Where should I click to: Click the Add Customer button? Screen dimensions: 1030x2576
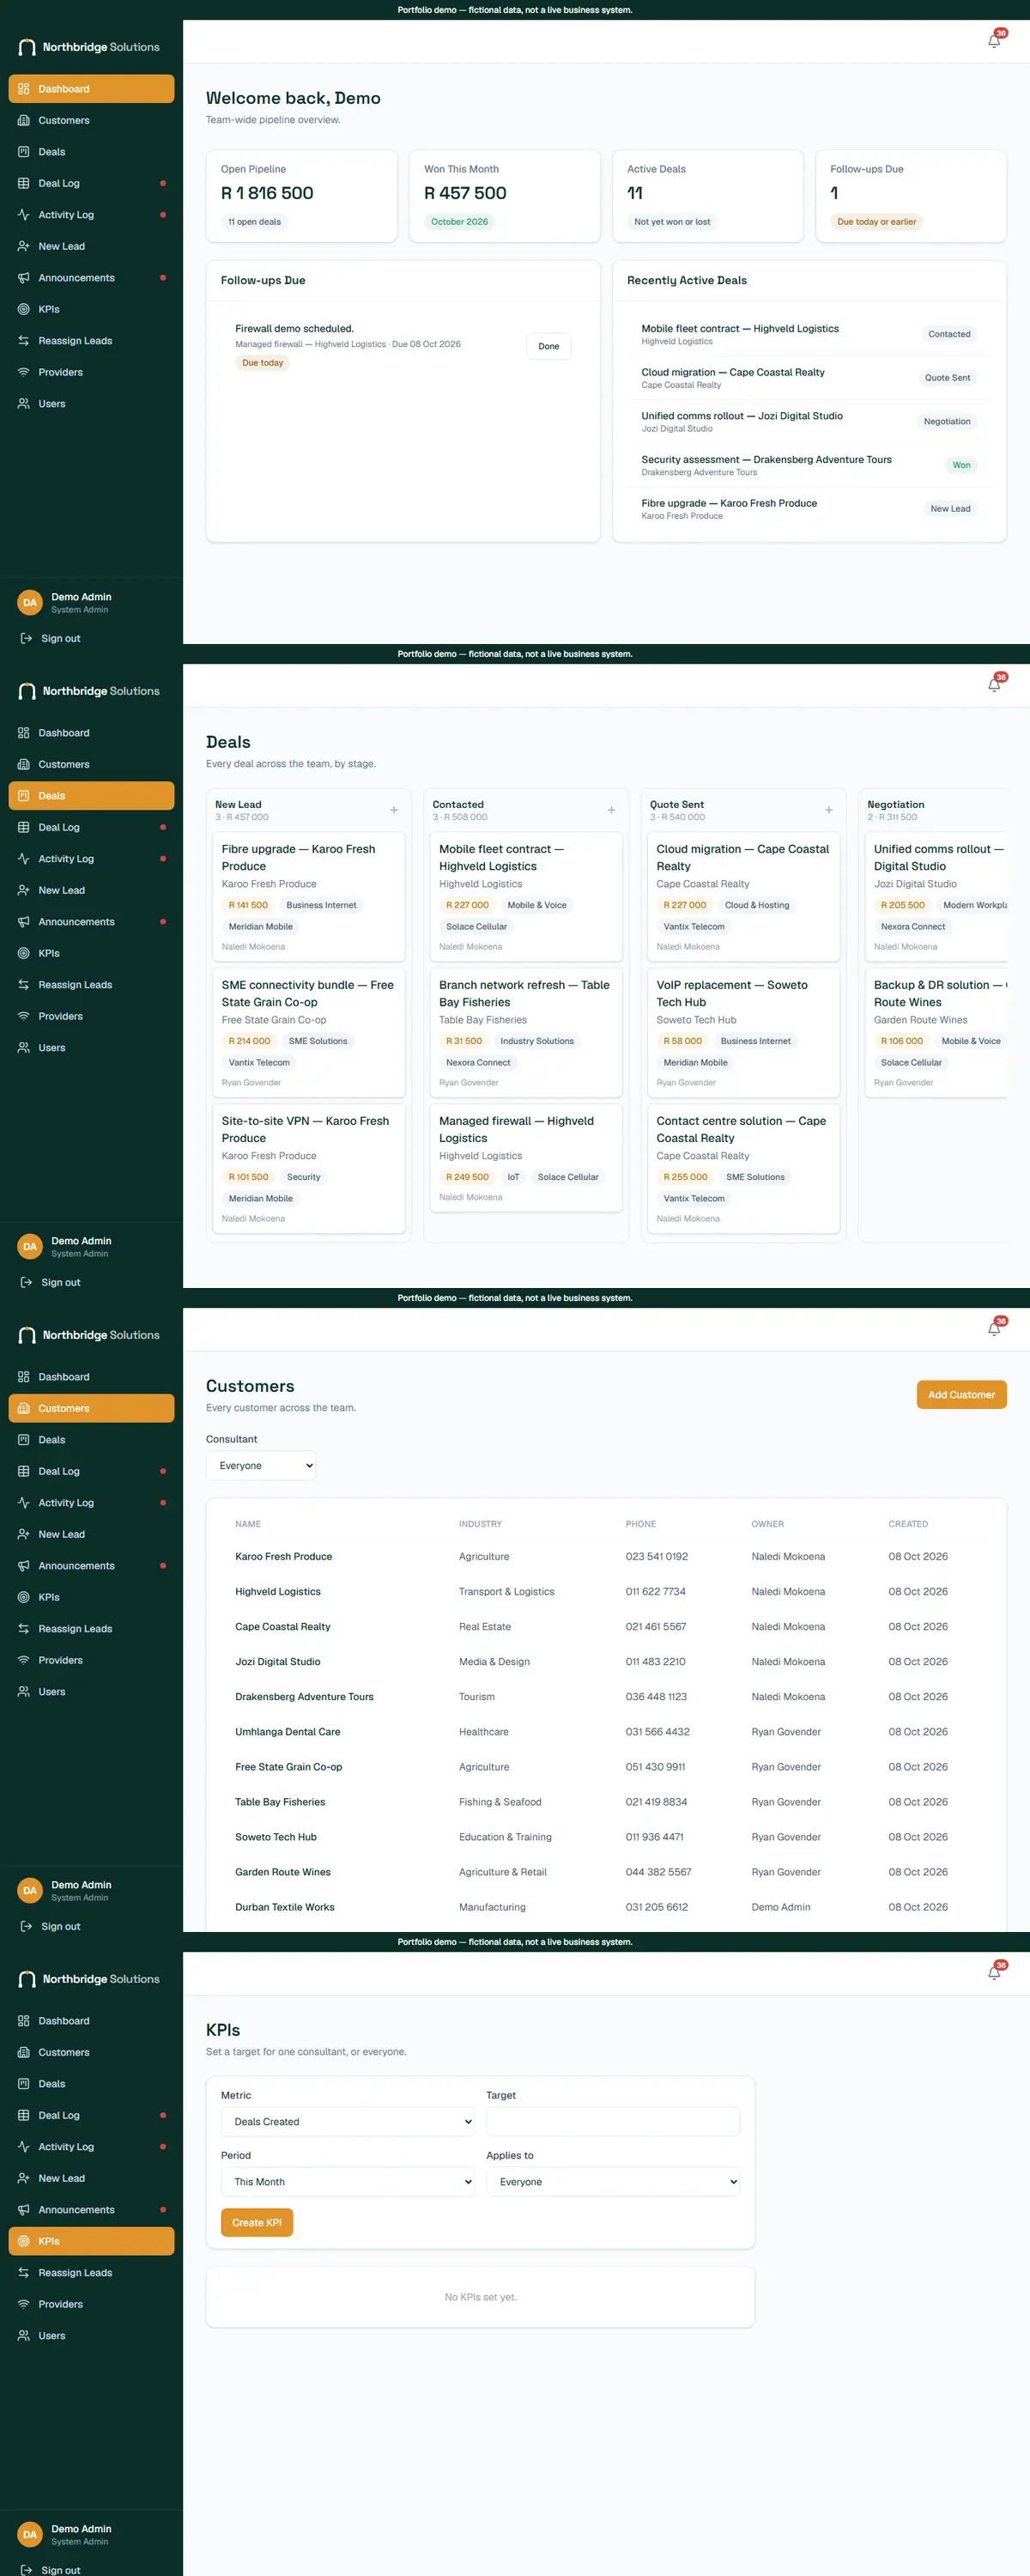(x=961, y=1394)
